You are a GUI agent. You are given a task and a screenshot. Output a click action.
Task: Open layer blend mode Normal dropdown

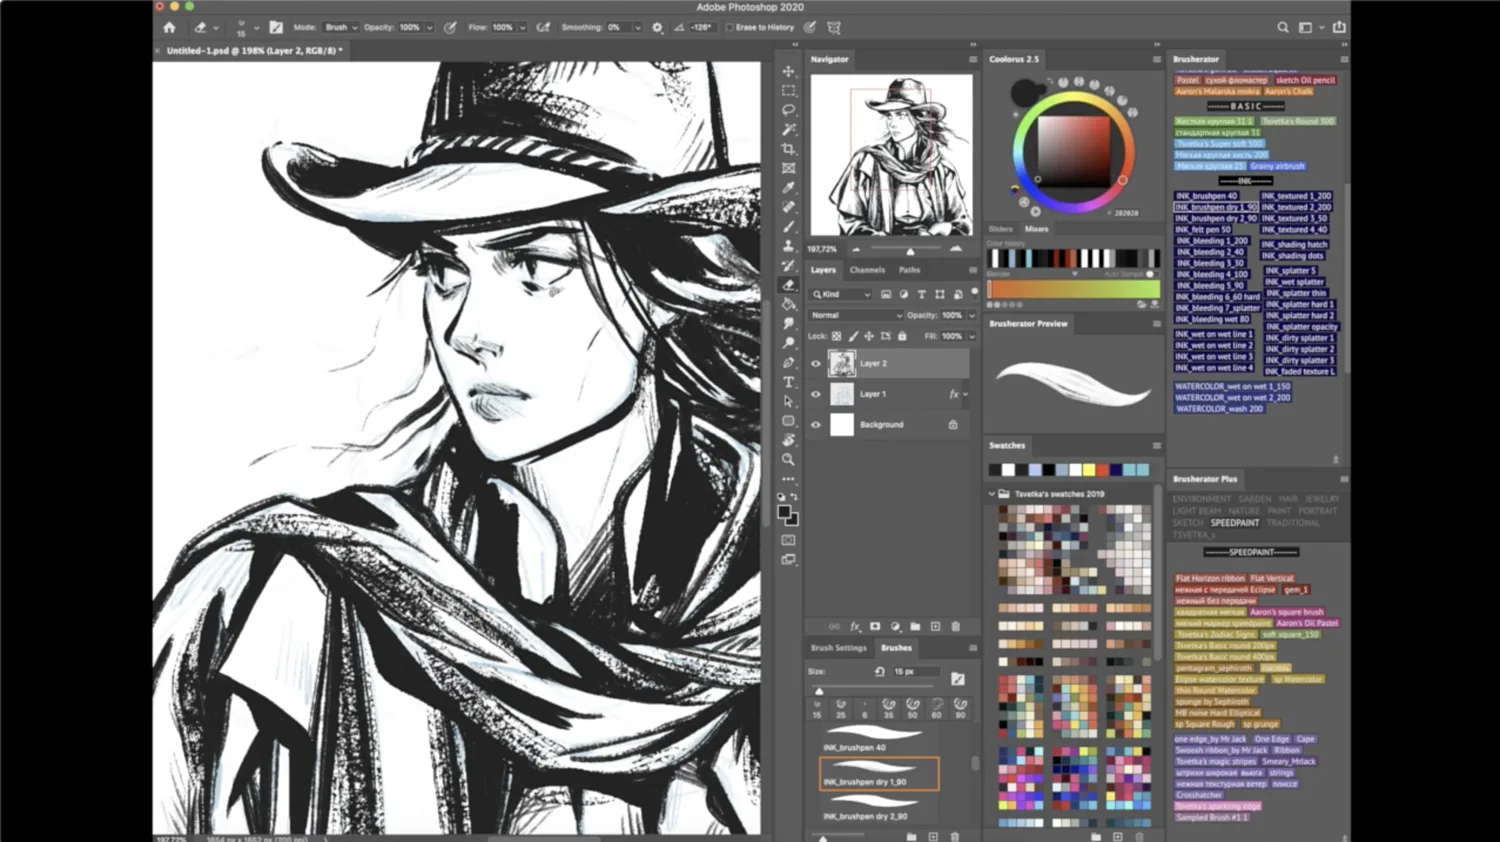tap(856, 315)
